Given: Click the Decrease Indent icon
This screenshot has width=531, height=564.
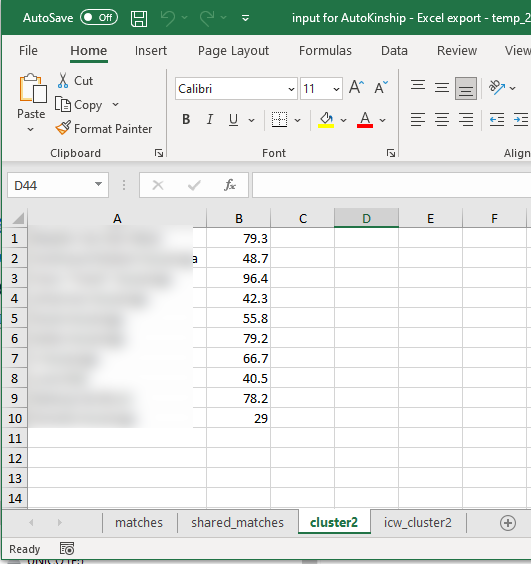Looking at the screenshot, I should click(x=497, y=119).
